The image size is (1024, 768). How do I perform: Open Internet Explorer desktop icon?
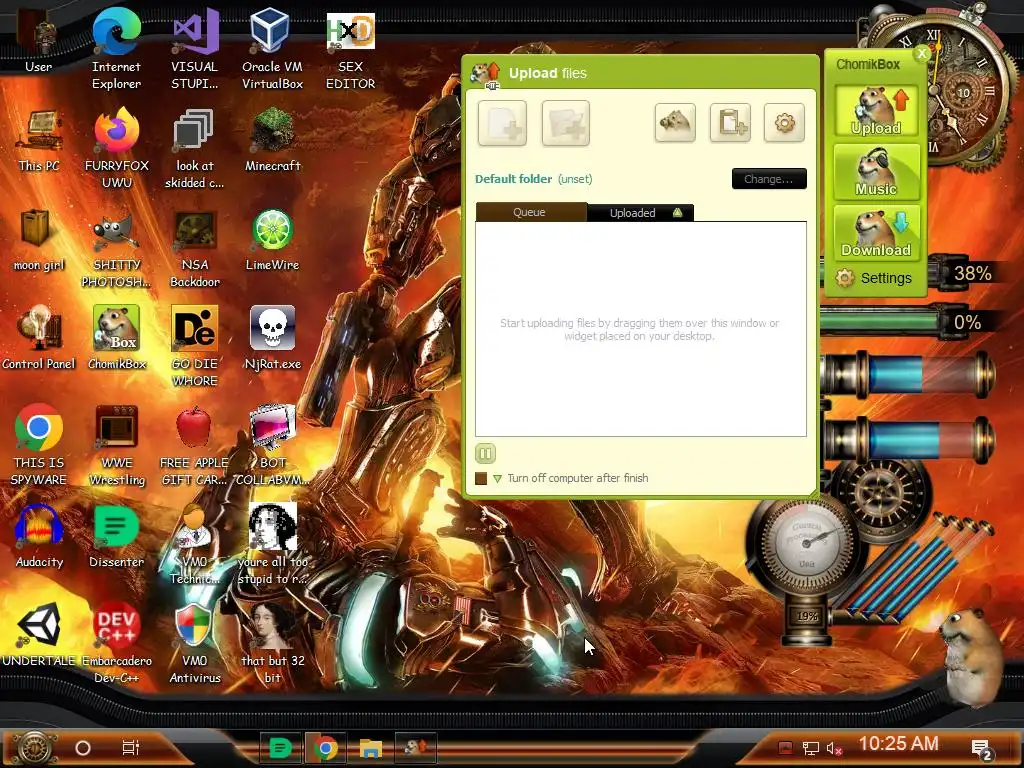coord(116,50)
